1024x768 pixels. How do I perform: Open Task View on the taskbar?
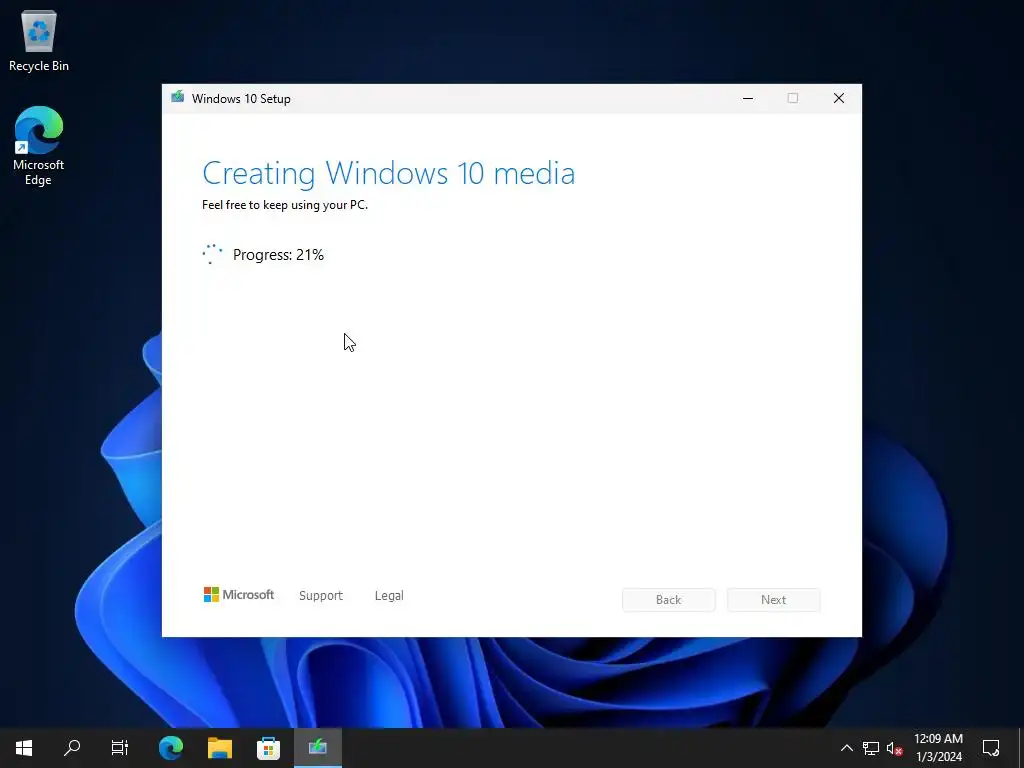tap(120, 747)
